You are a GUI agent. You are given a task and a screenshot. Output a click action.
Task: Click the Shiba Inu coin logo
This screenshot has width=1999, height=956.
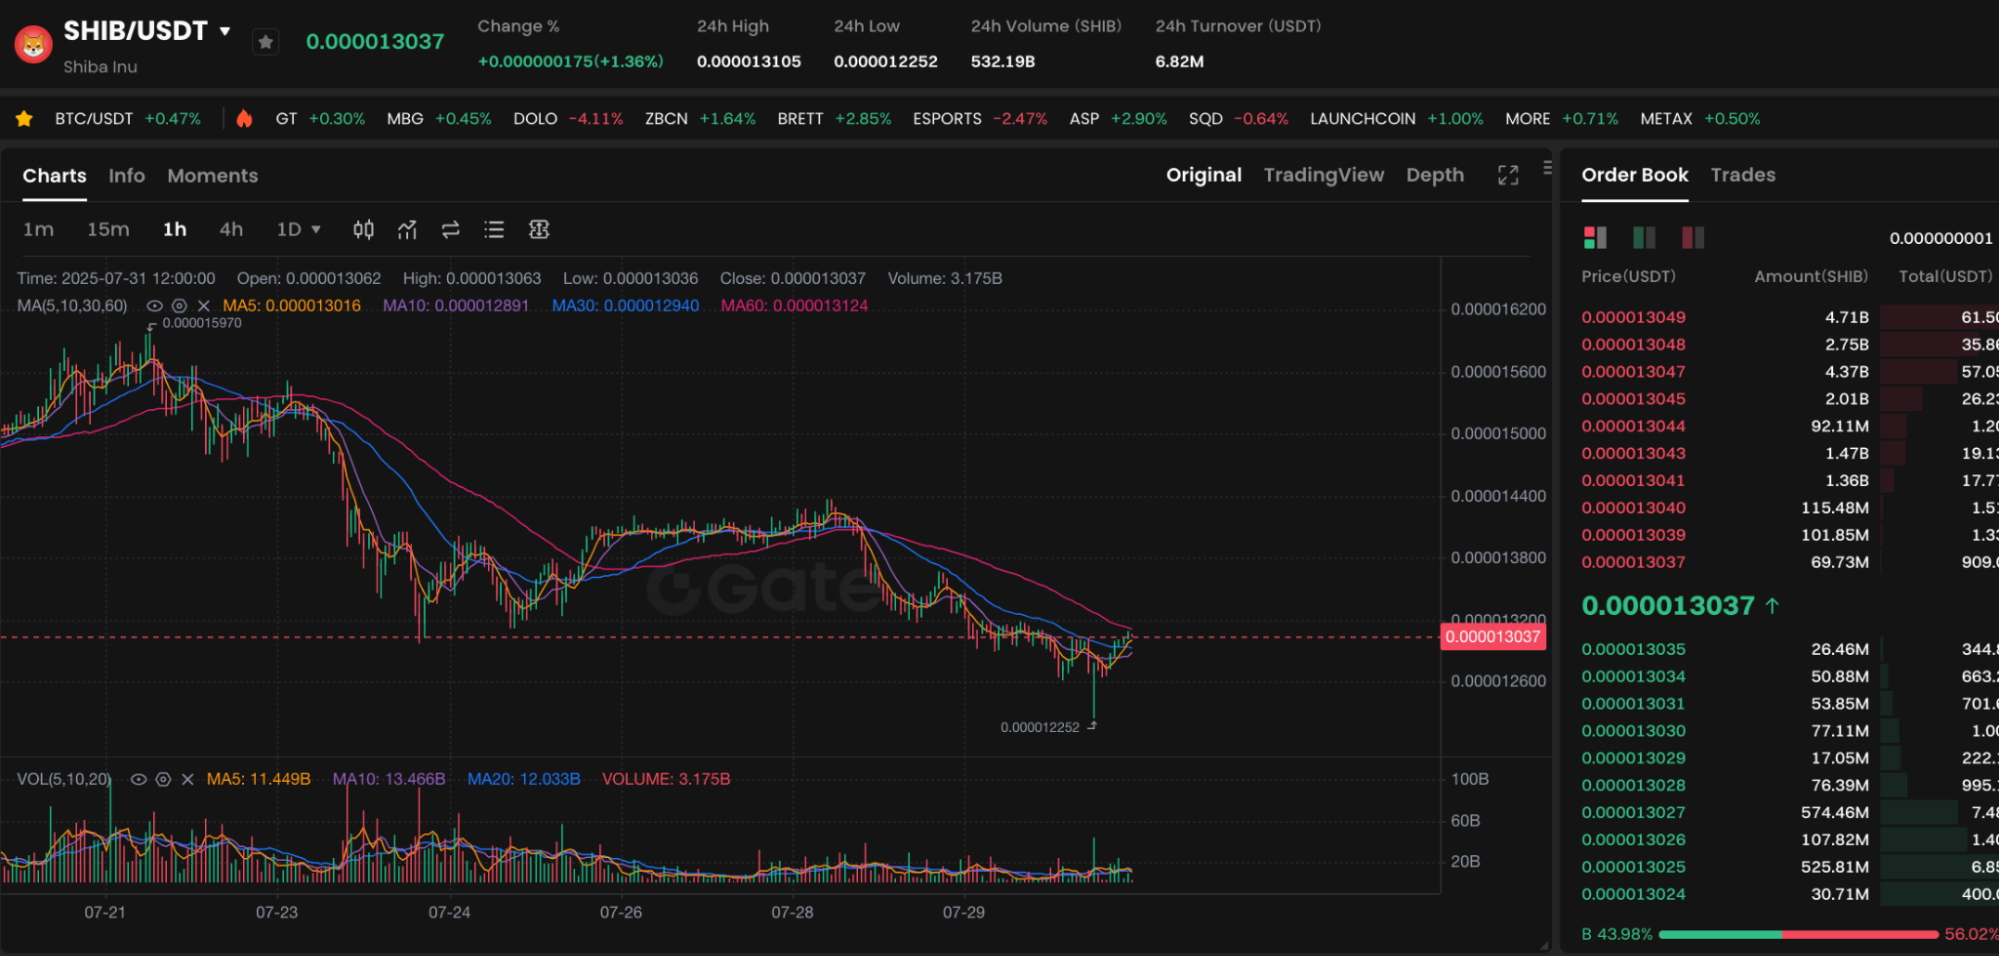coord(33,44)
